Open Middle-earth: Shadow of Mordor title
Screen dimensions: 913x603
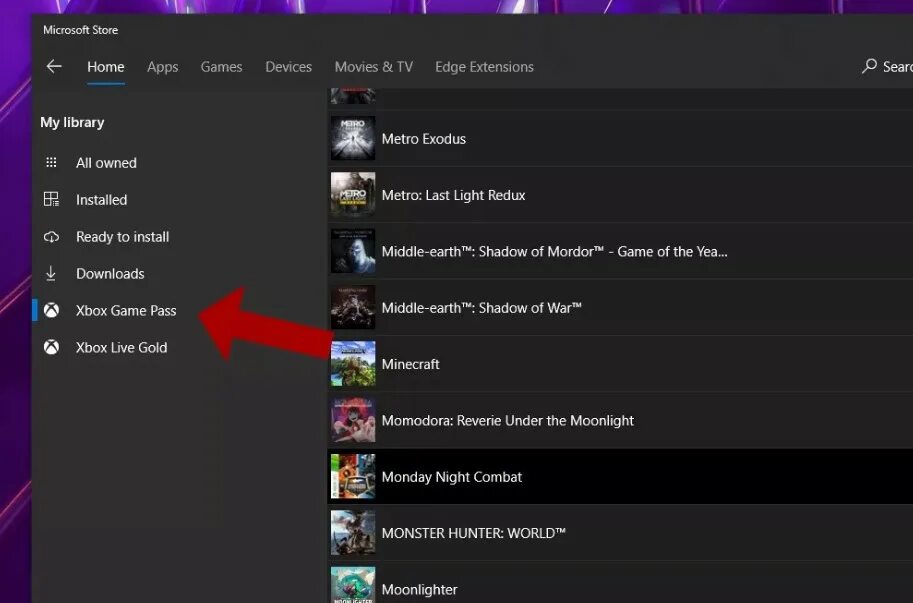point(554,252)
